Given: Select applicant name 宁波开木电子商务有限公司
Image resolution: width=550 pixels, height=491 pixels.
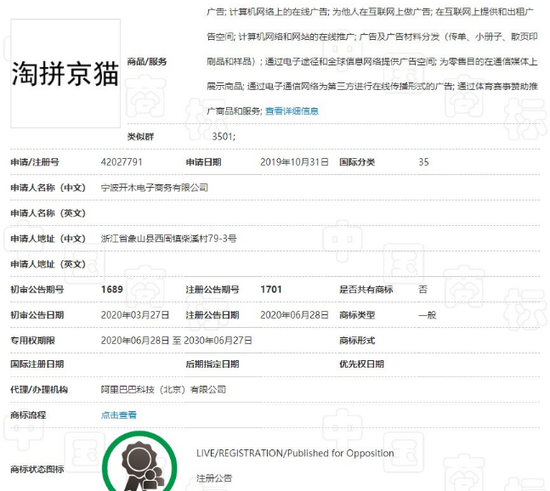Looking at the screenshot, I should 154,188.
